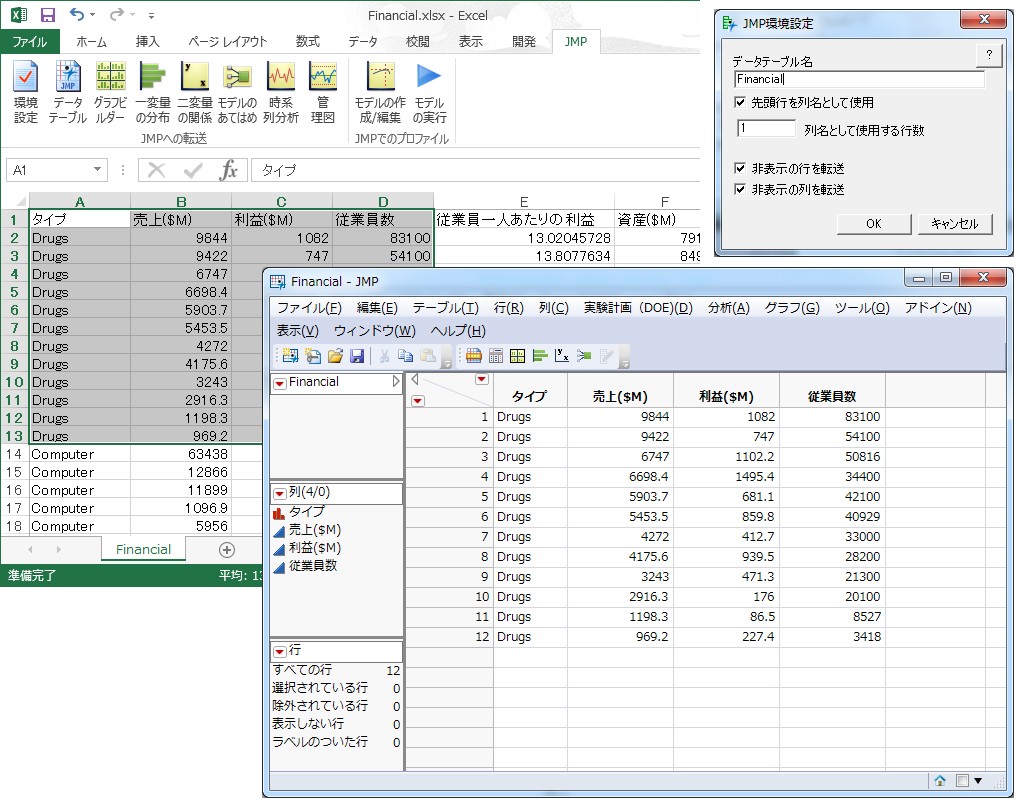The width and height of the screenshot is (1016, 801).
Task: Click the paste icon in JMP toolbar
Action: 428,355
